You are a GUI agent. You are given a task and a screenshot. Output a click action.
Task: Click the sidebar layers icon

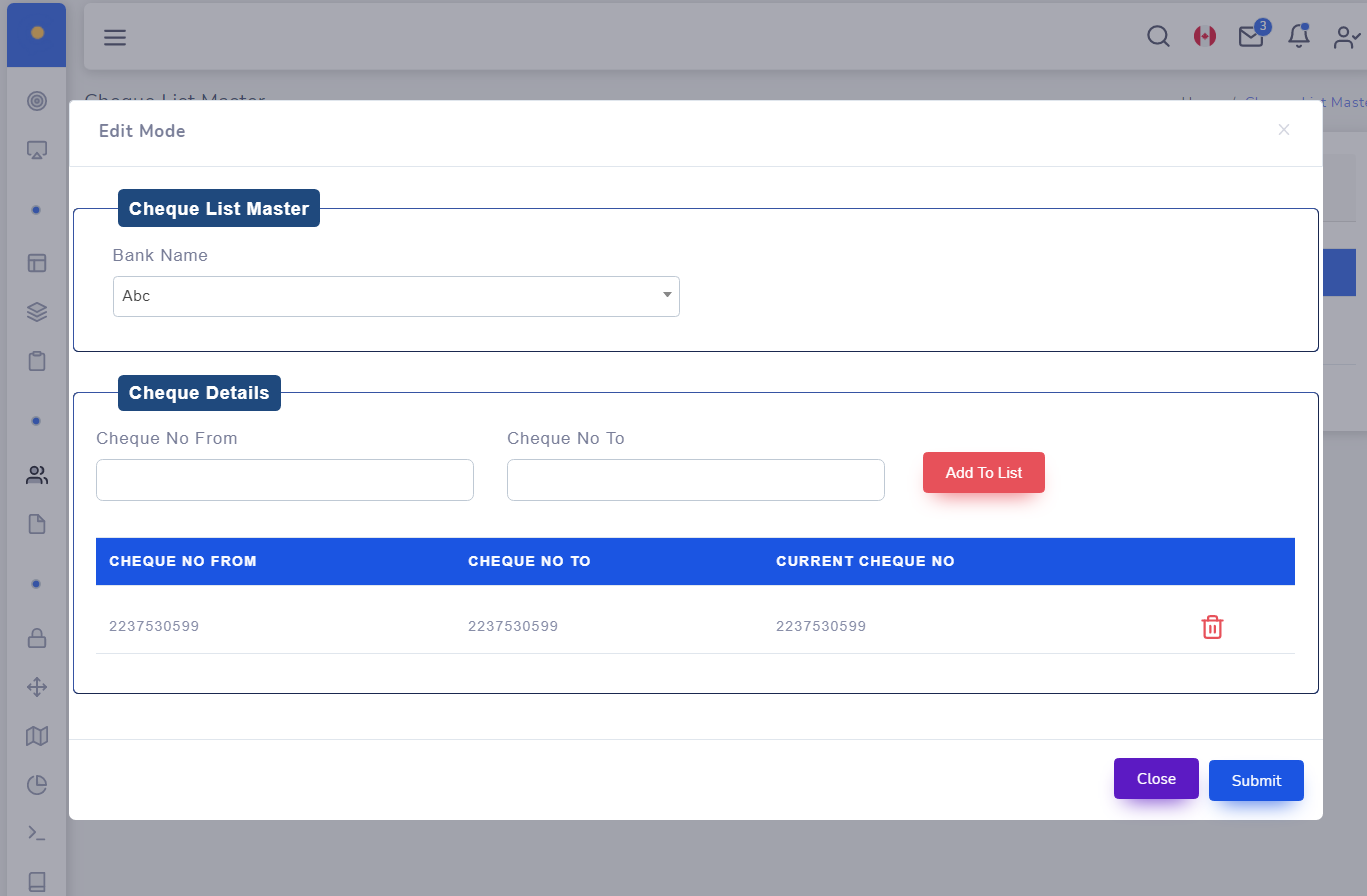37,312
